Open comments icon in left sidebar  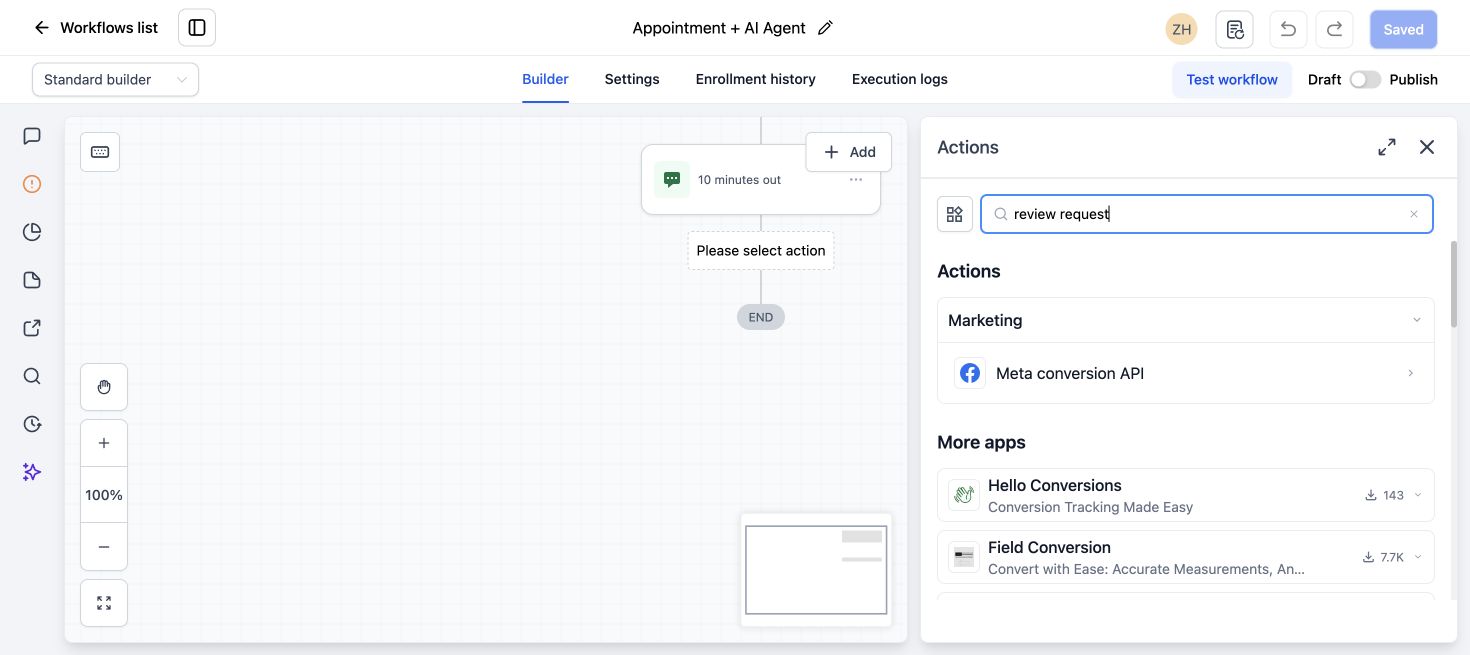[32, 136]
